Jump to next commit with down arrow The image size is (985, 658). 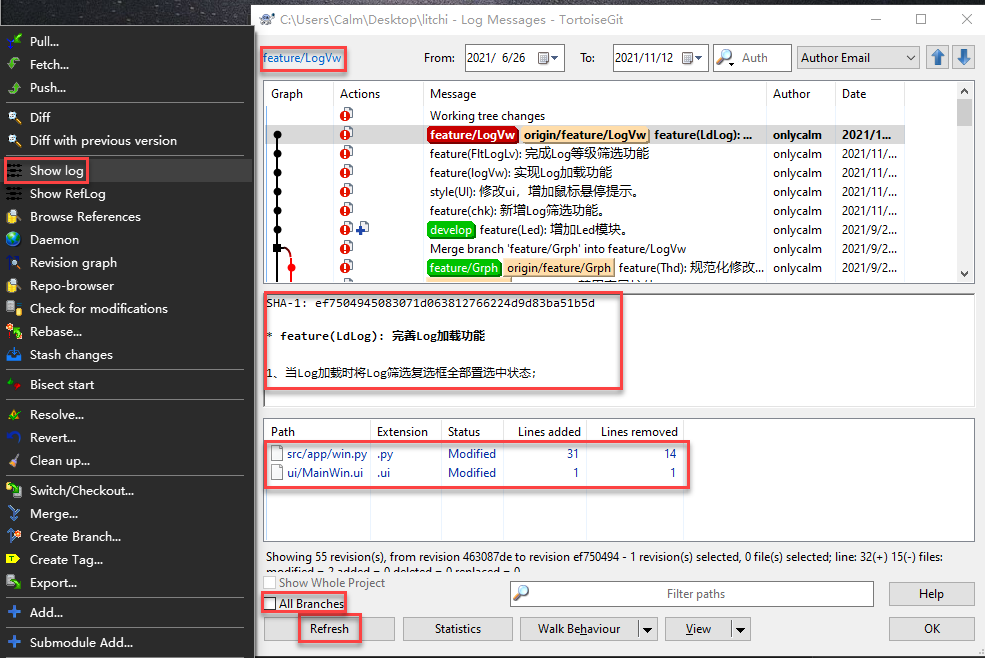964,58
